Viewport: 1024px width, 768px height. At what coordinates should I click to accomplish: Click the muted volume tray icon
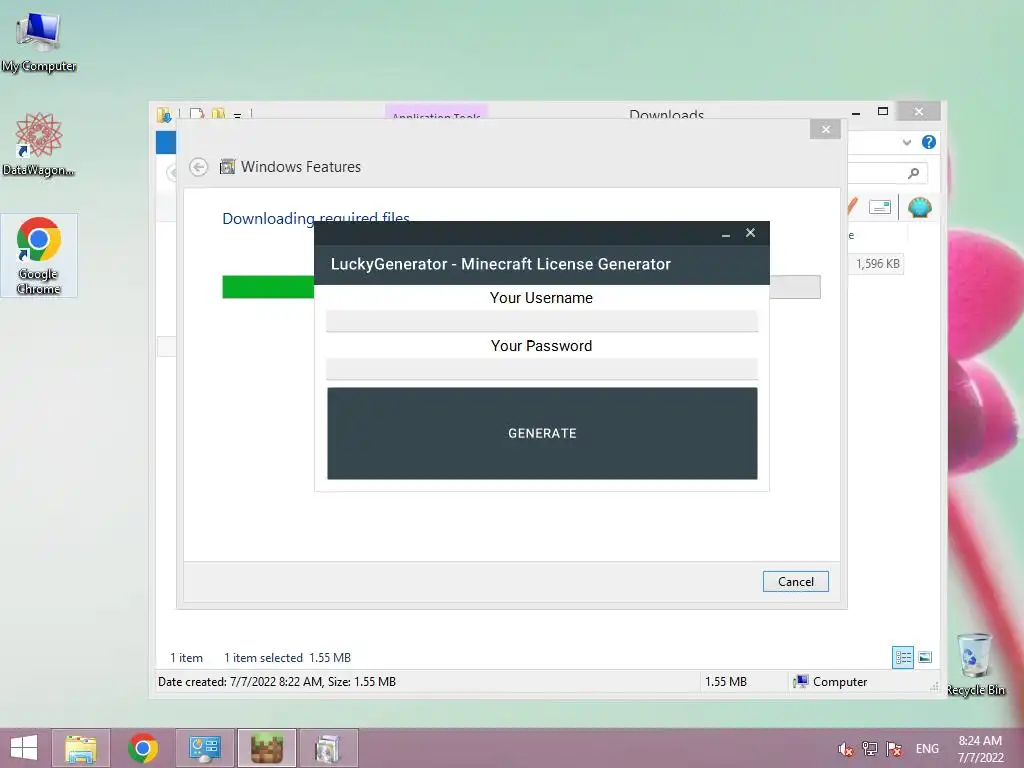tap(845, 749)
